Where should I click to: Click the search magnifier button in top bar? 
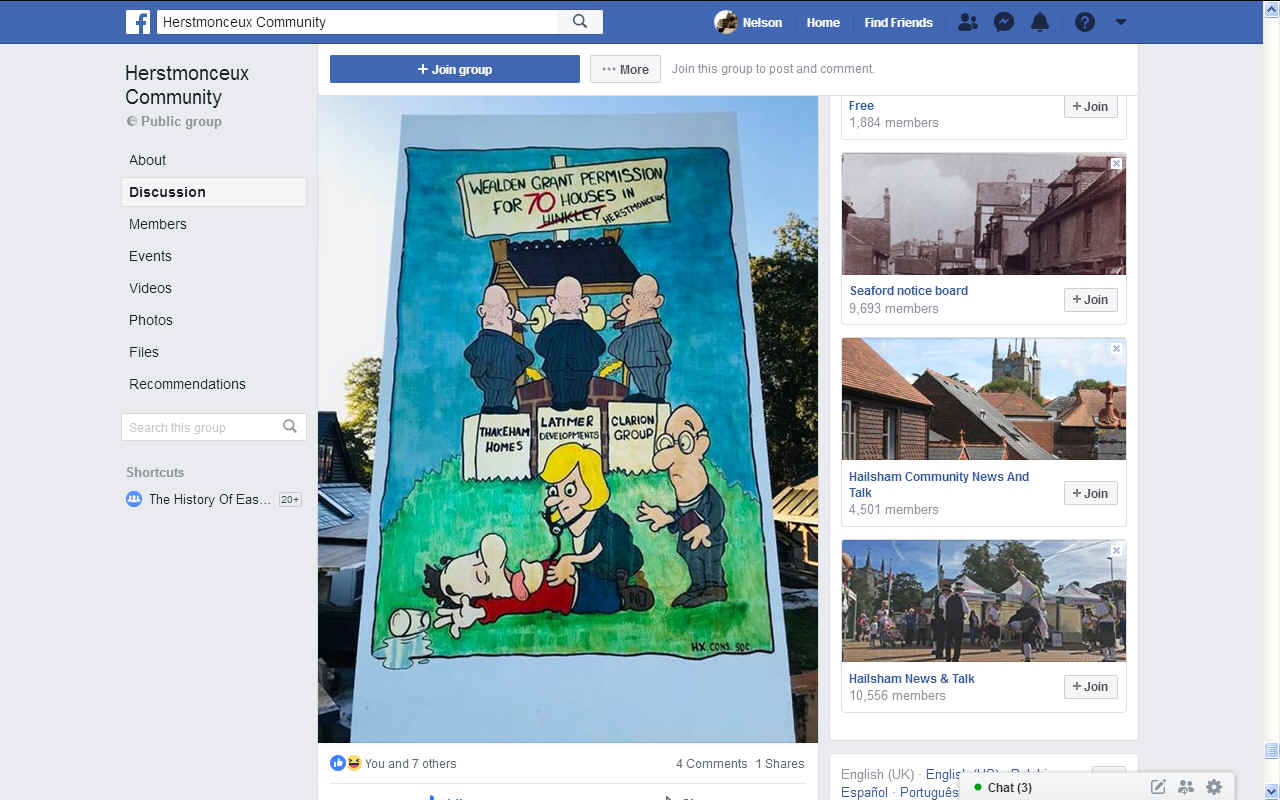tap(580, 22)
